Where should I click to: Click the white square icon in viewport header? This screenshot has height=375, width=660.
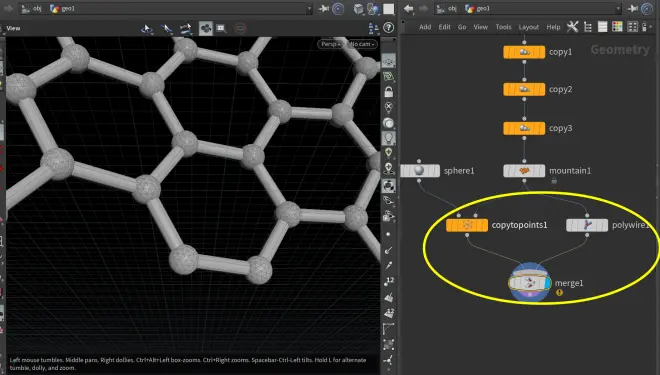[389, 8]
